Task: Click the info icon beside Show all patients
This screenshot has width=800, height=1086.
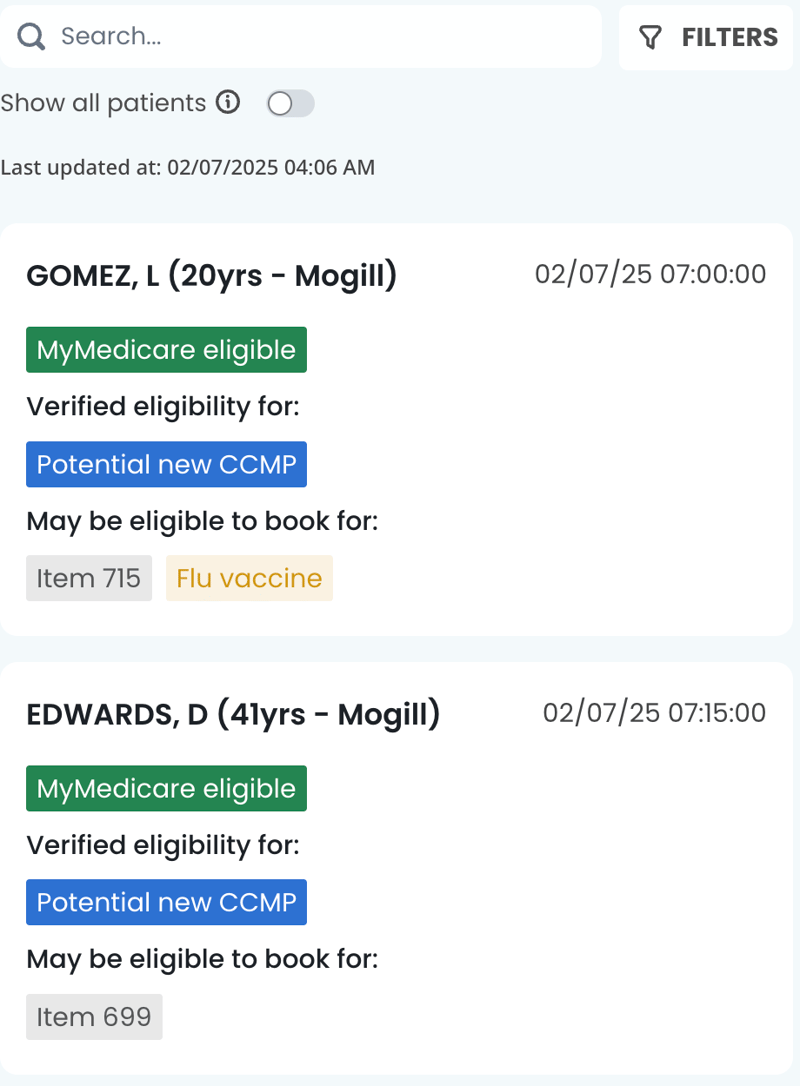Action: pyautogui.click(x=229, y=102)
